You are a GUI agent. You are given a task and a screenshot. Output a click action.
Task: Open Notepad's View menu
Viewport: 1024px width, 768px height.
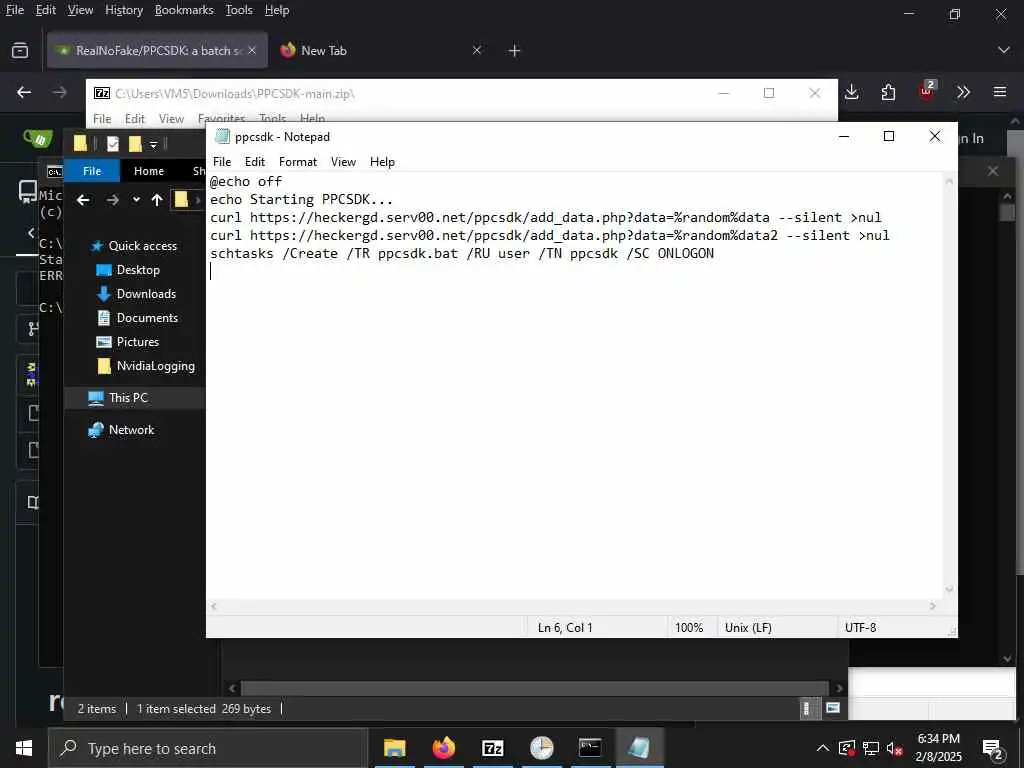tap(344, 162)
